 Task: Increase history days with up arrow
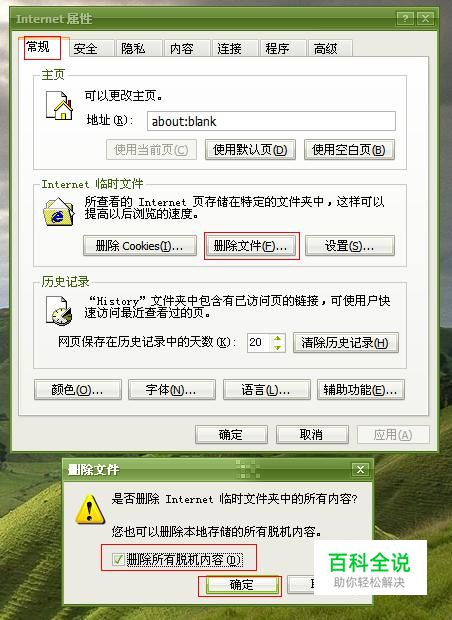(278, 338)
